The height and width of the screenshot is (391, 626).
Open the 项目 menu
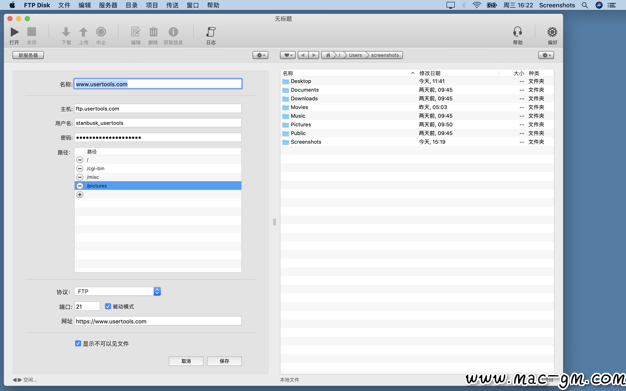pyautogui.click(x=152, y=5)
